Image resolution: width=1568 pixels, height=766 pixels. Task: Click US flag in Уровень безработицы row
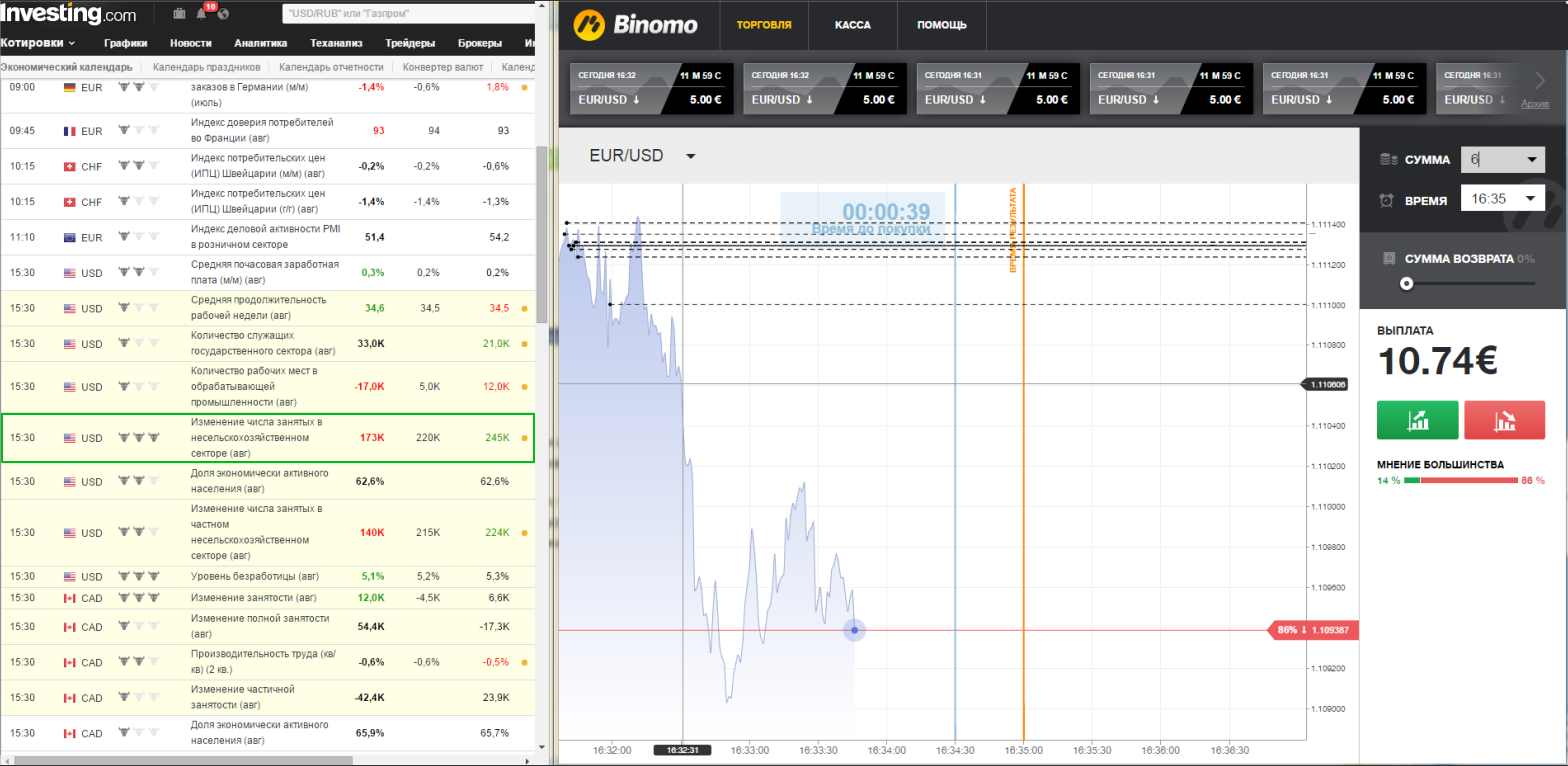(70, 577)
